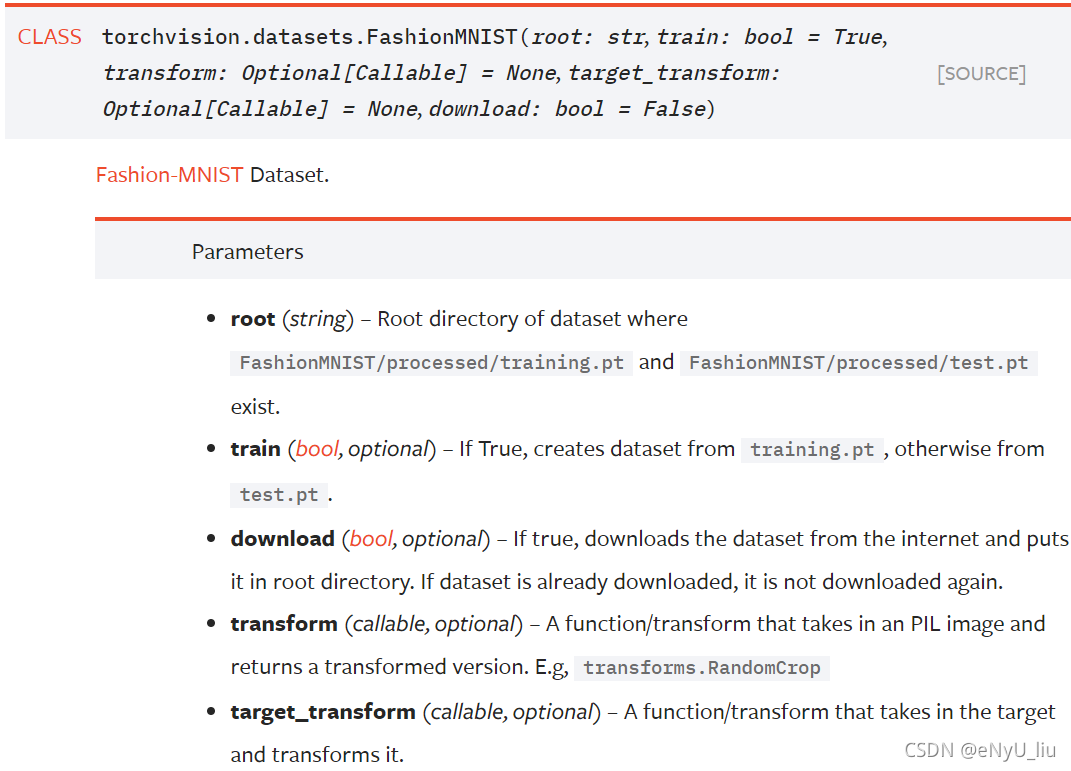Click the CLASS label
Screen dimensions: 1071x771
[x=49, y=37]
